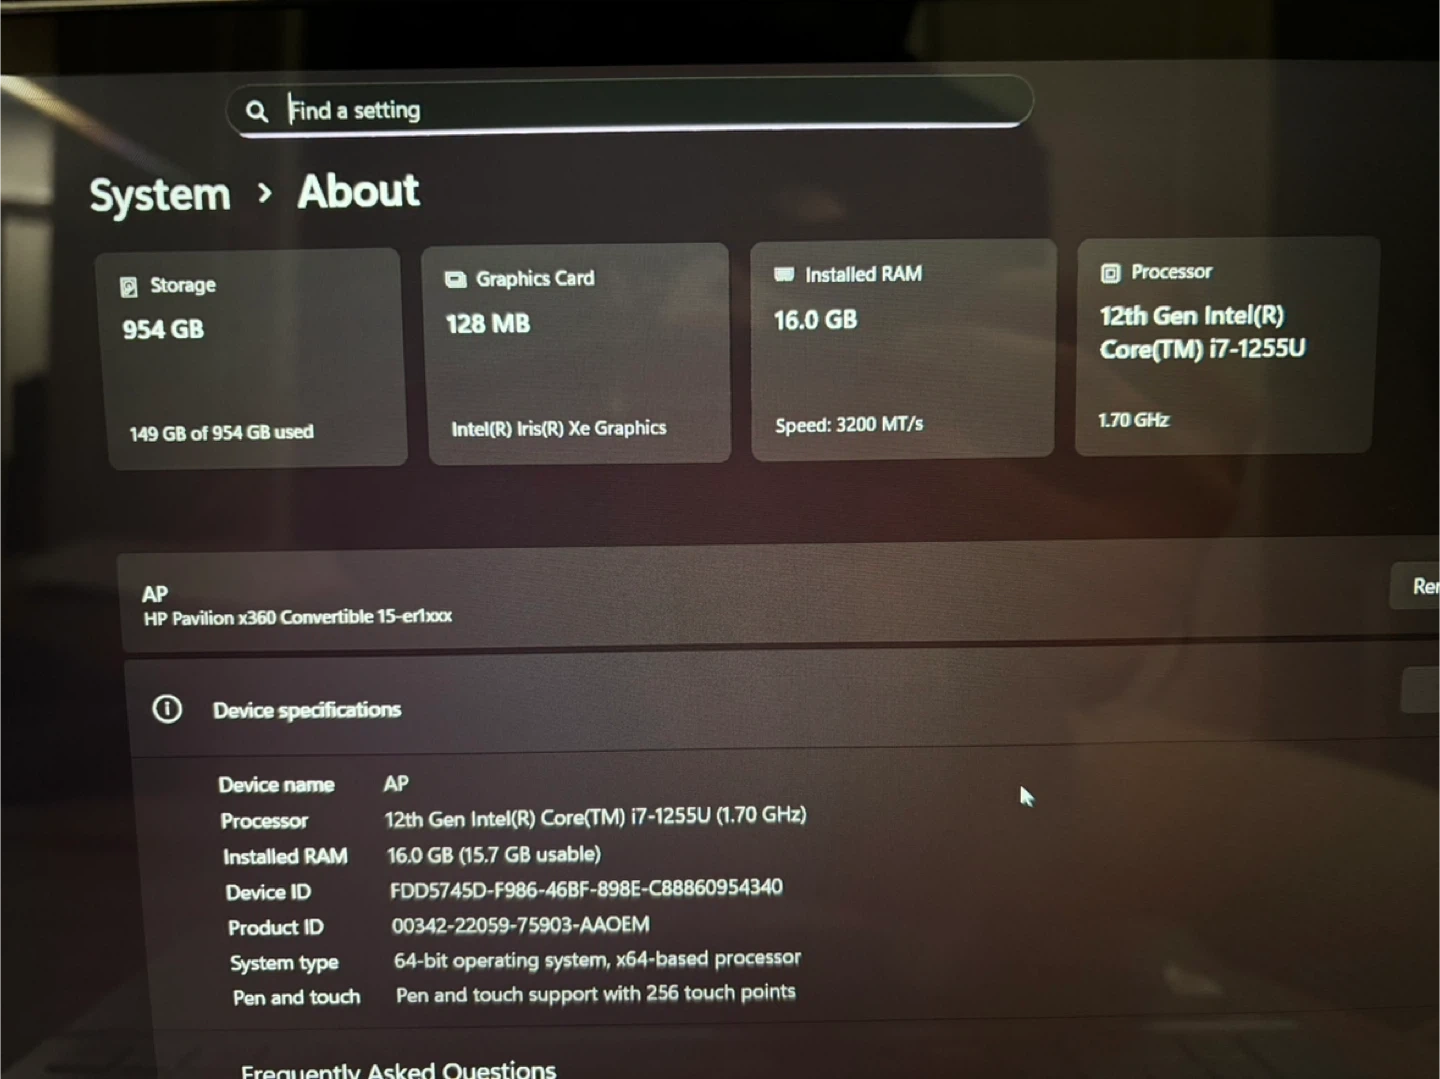Open the Frequently Asked Questions section

[398, 1069]
